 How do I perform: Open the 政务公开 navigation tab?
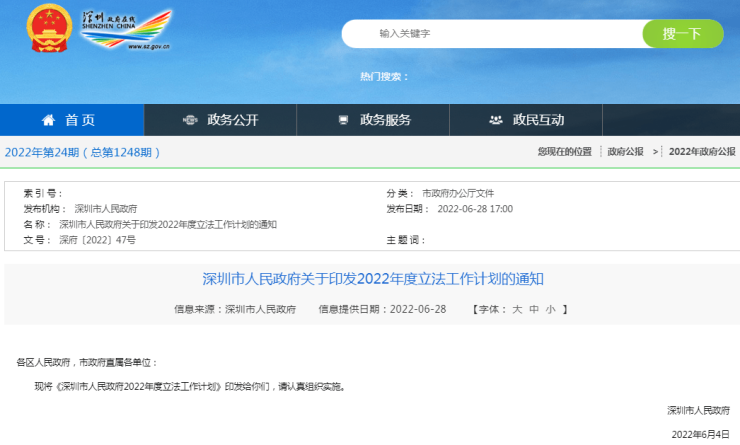[x=220, y=120]
